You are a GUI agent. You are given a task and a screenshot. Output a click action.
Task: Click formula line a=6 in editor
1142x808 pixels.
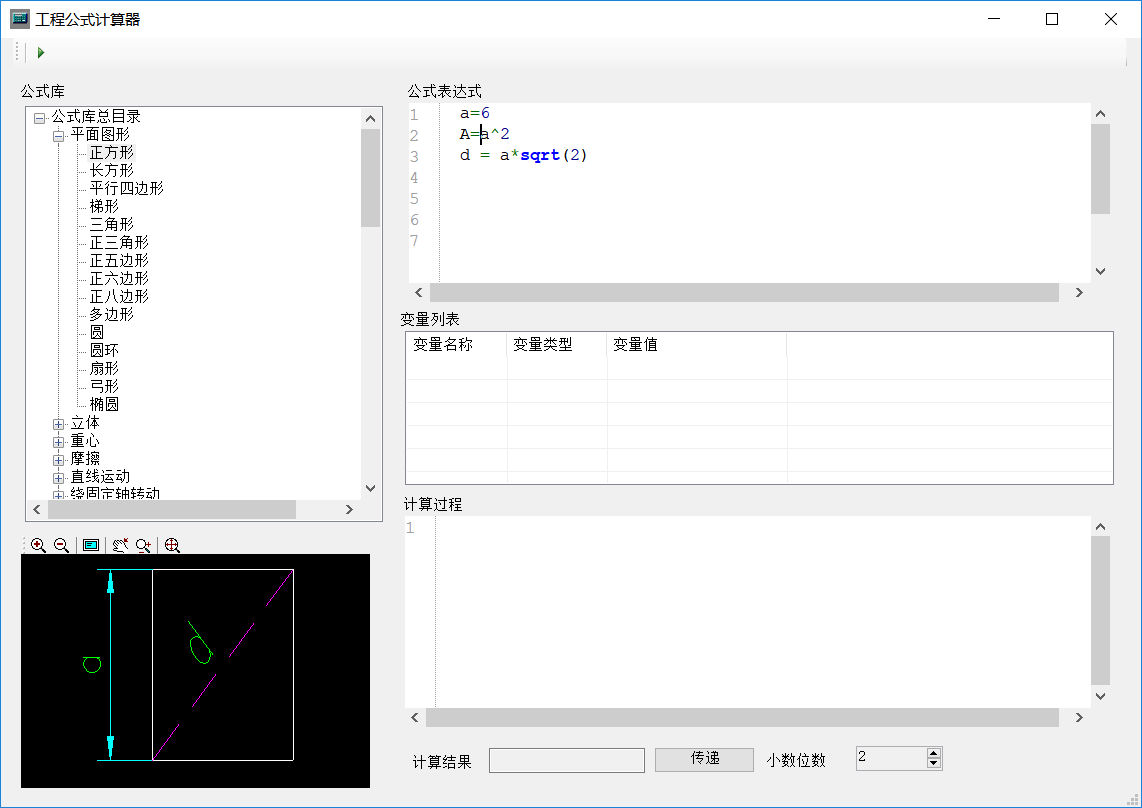(x=475, y=113)
